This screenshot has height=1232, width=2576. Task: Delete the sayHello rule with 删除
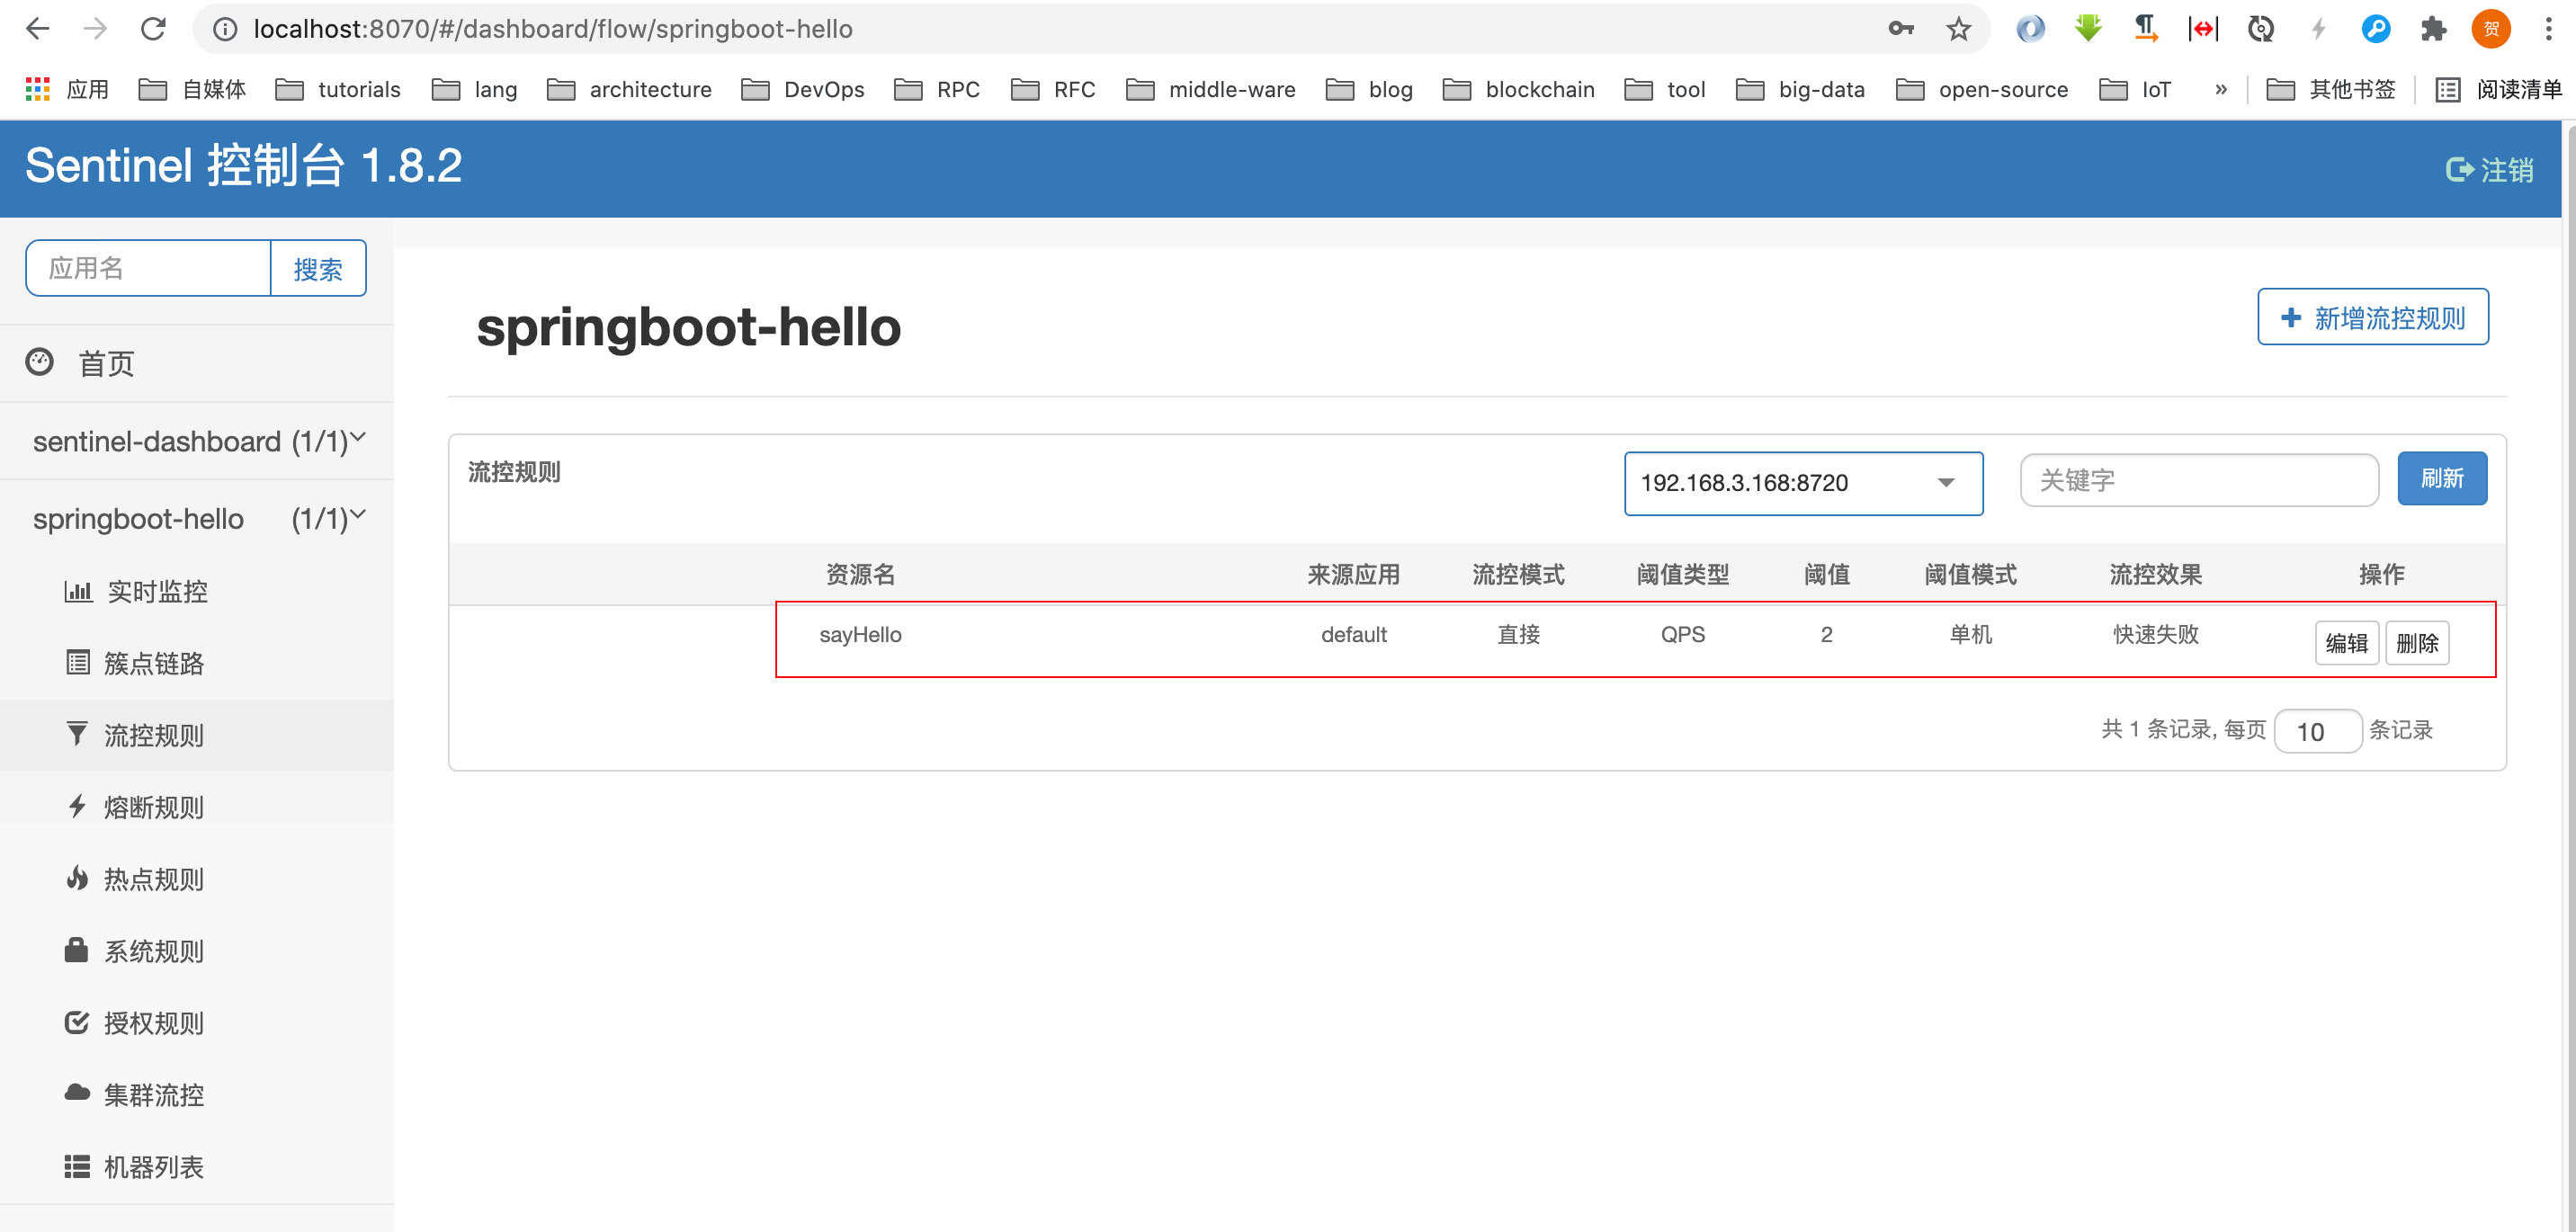2416,642
